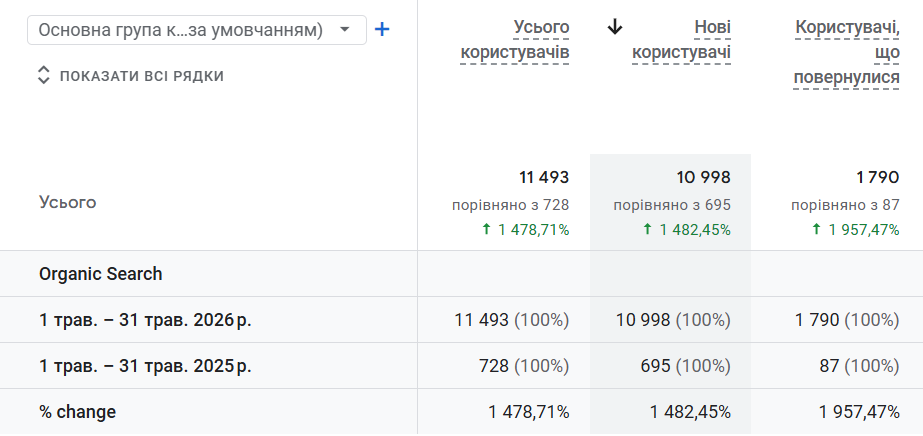Select total new users value 10 998 in totals
The height and width of the screenshot is (436, 923).
click(703, 177)
